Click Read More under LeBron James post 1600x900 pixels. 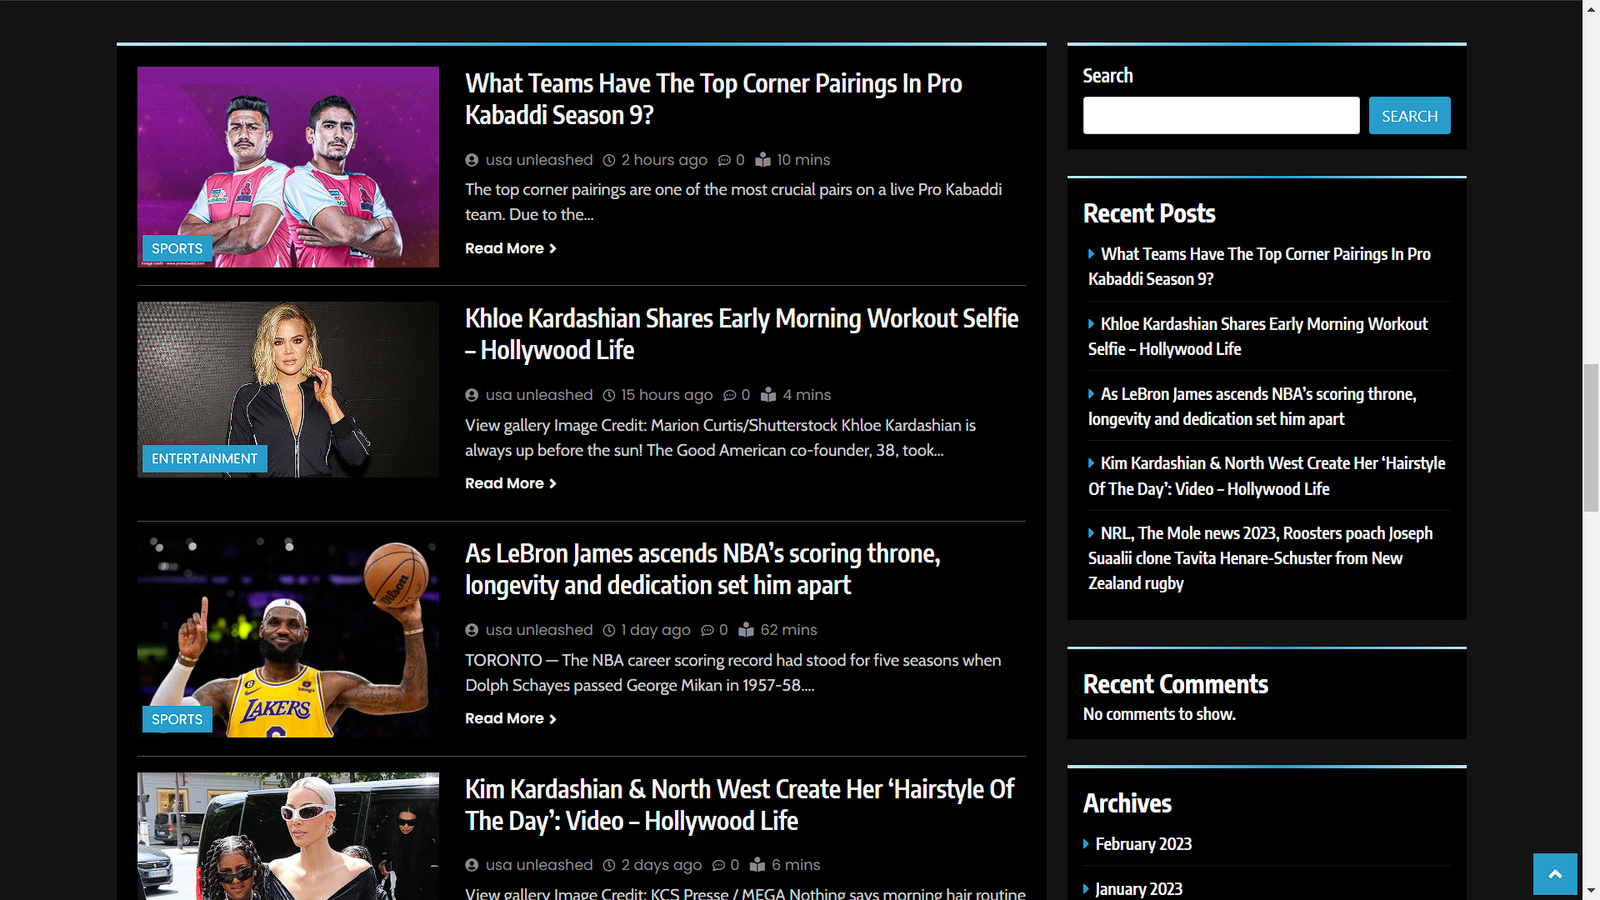tap(510, 718)
